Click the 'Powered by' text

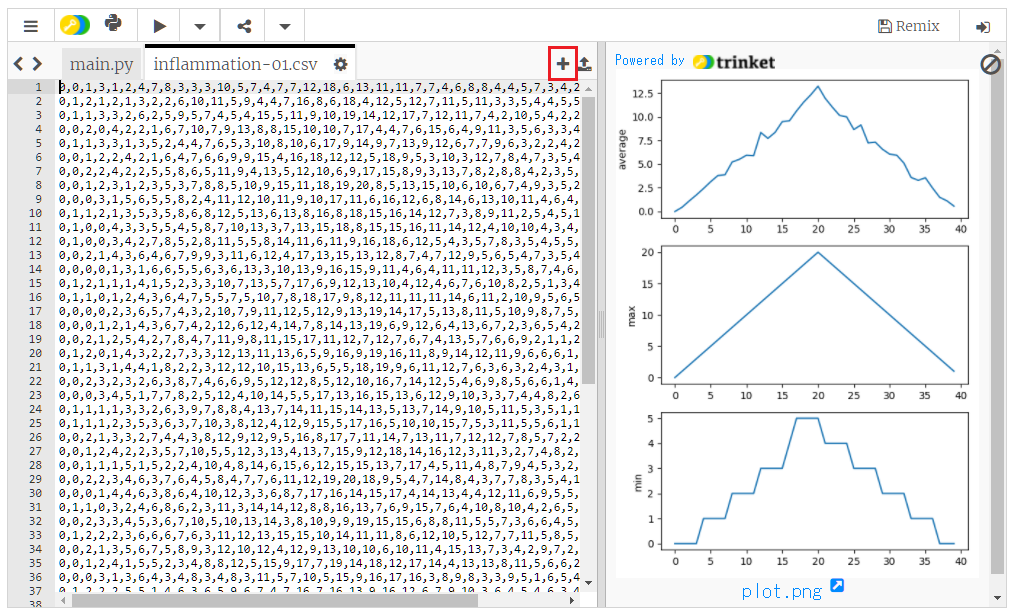[x=649, y=61]
